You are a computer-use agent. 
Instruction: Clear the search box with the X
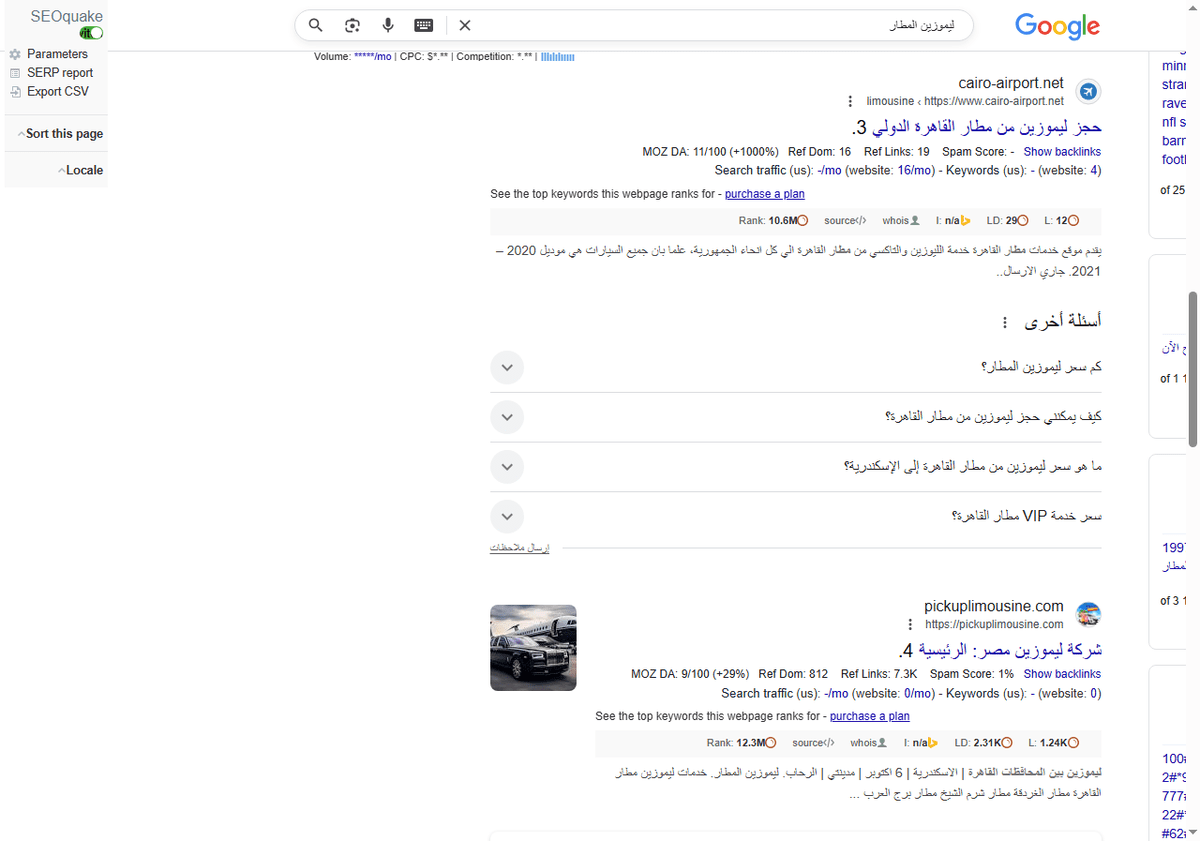pos(464,25)
